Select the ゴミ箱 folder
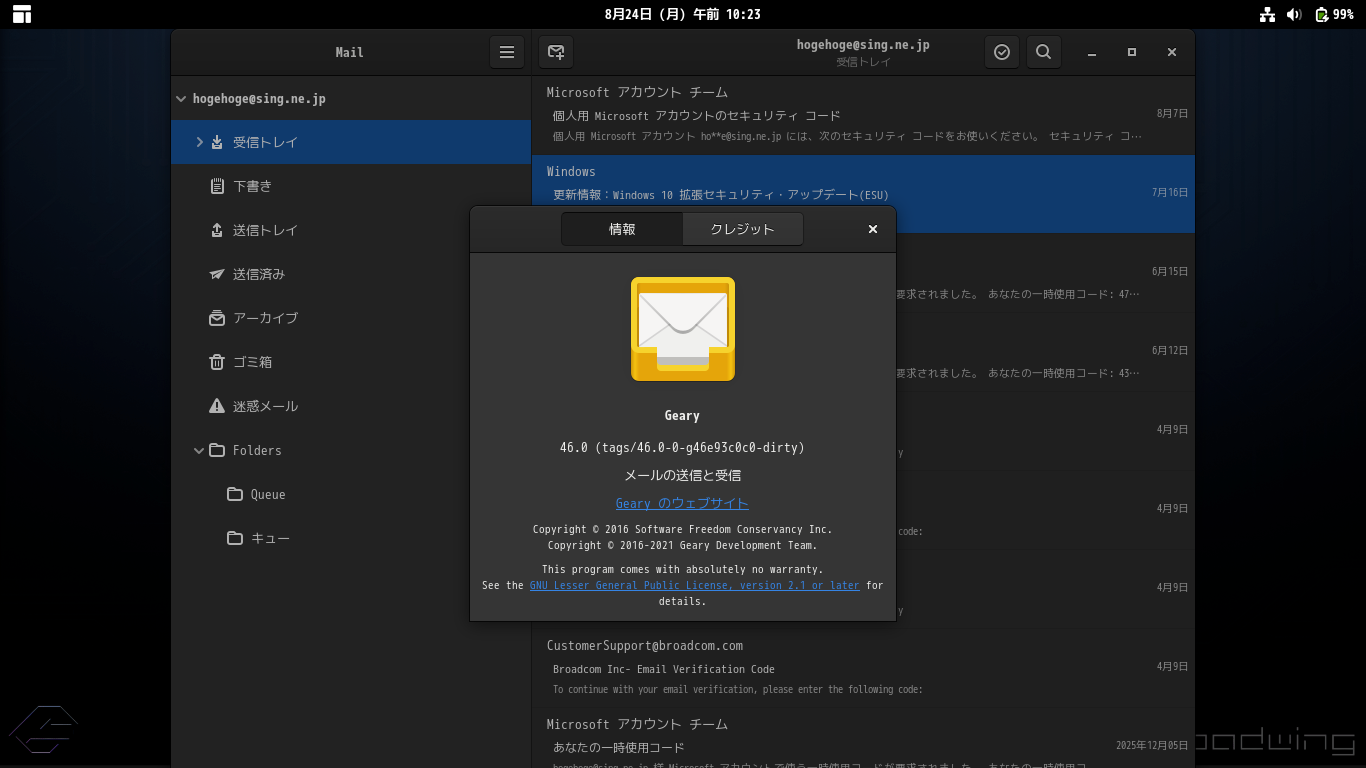Screen dimensions: 1366x768 point(351,362)
